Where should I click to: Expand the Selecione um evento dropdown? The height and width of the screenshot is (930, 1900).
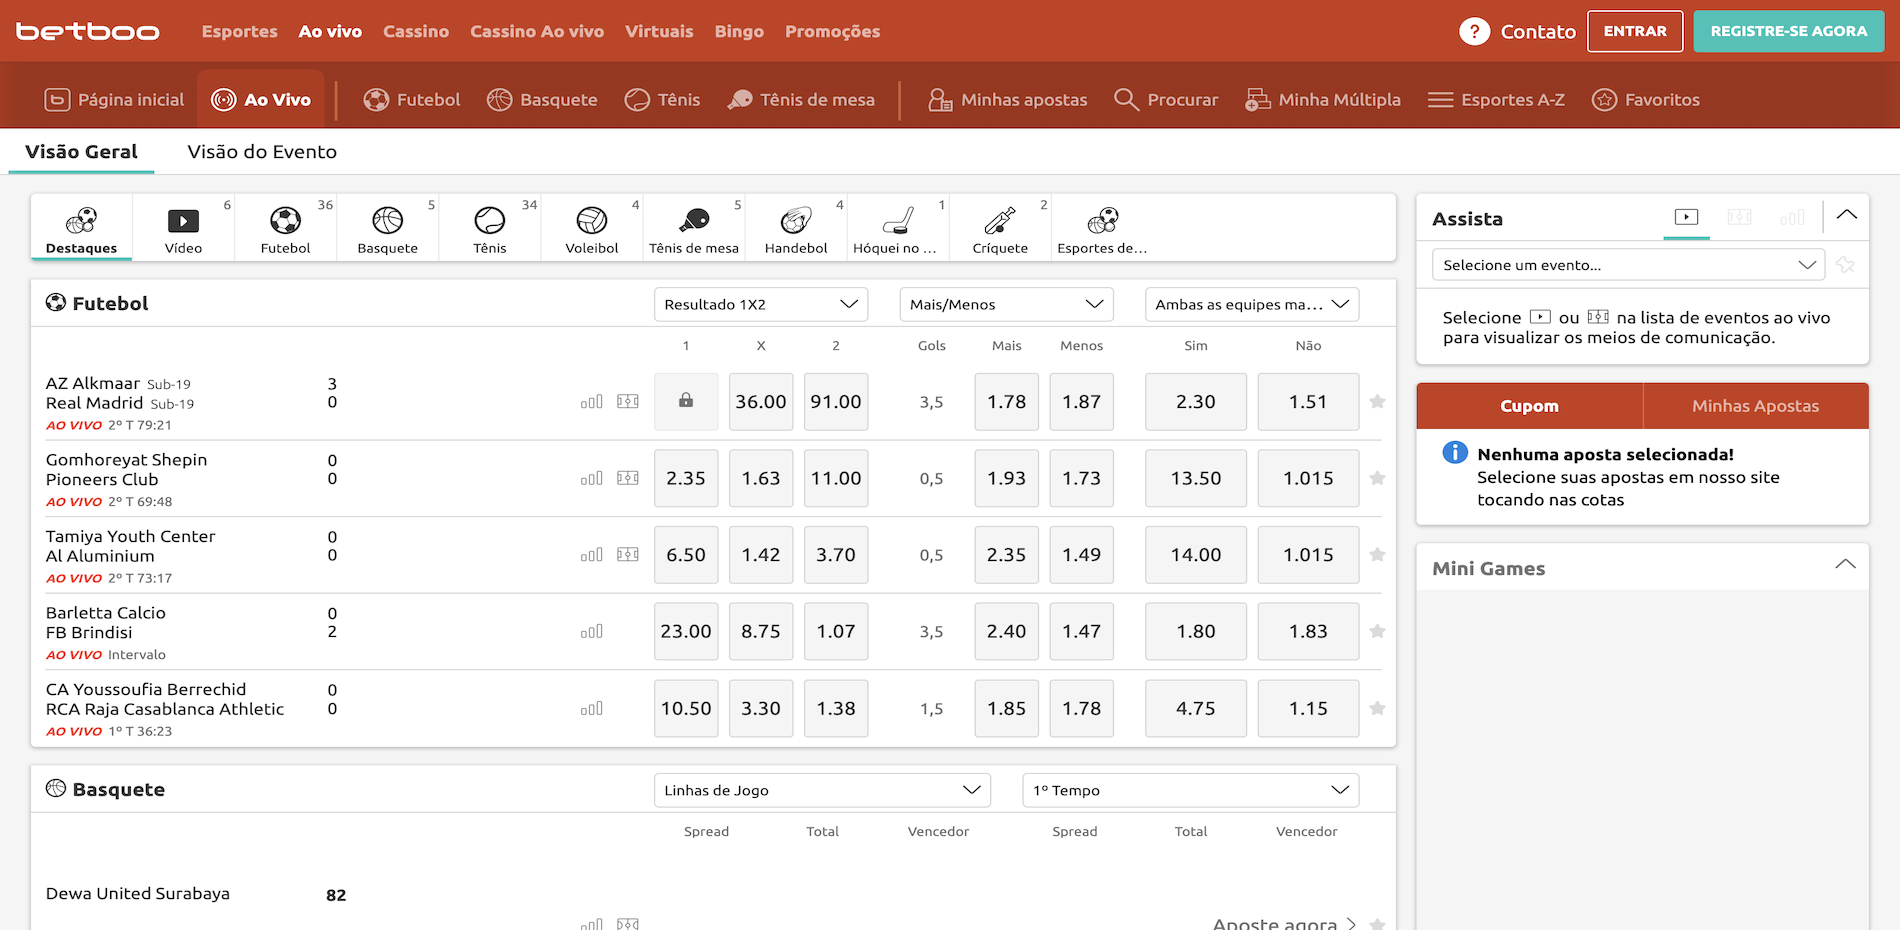1628,265
